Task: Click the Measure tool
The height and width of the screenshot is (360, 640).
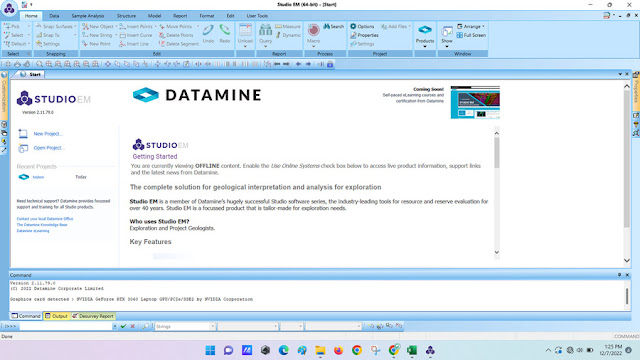Action: 288,27
